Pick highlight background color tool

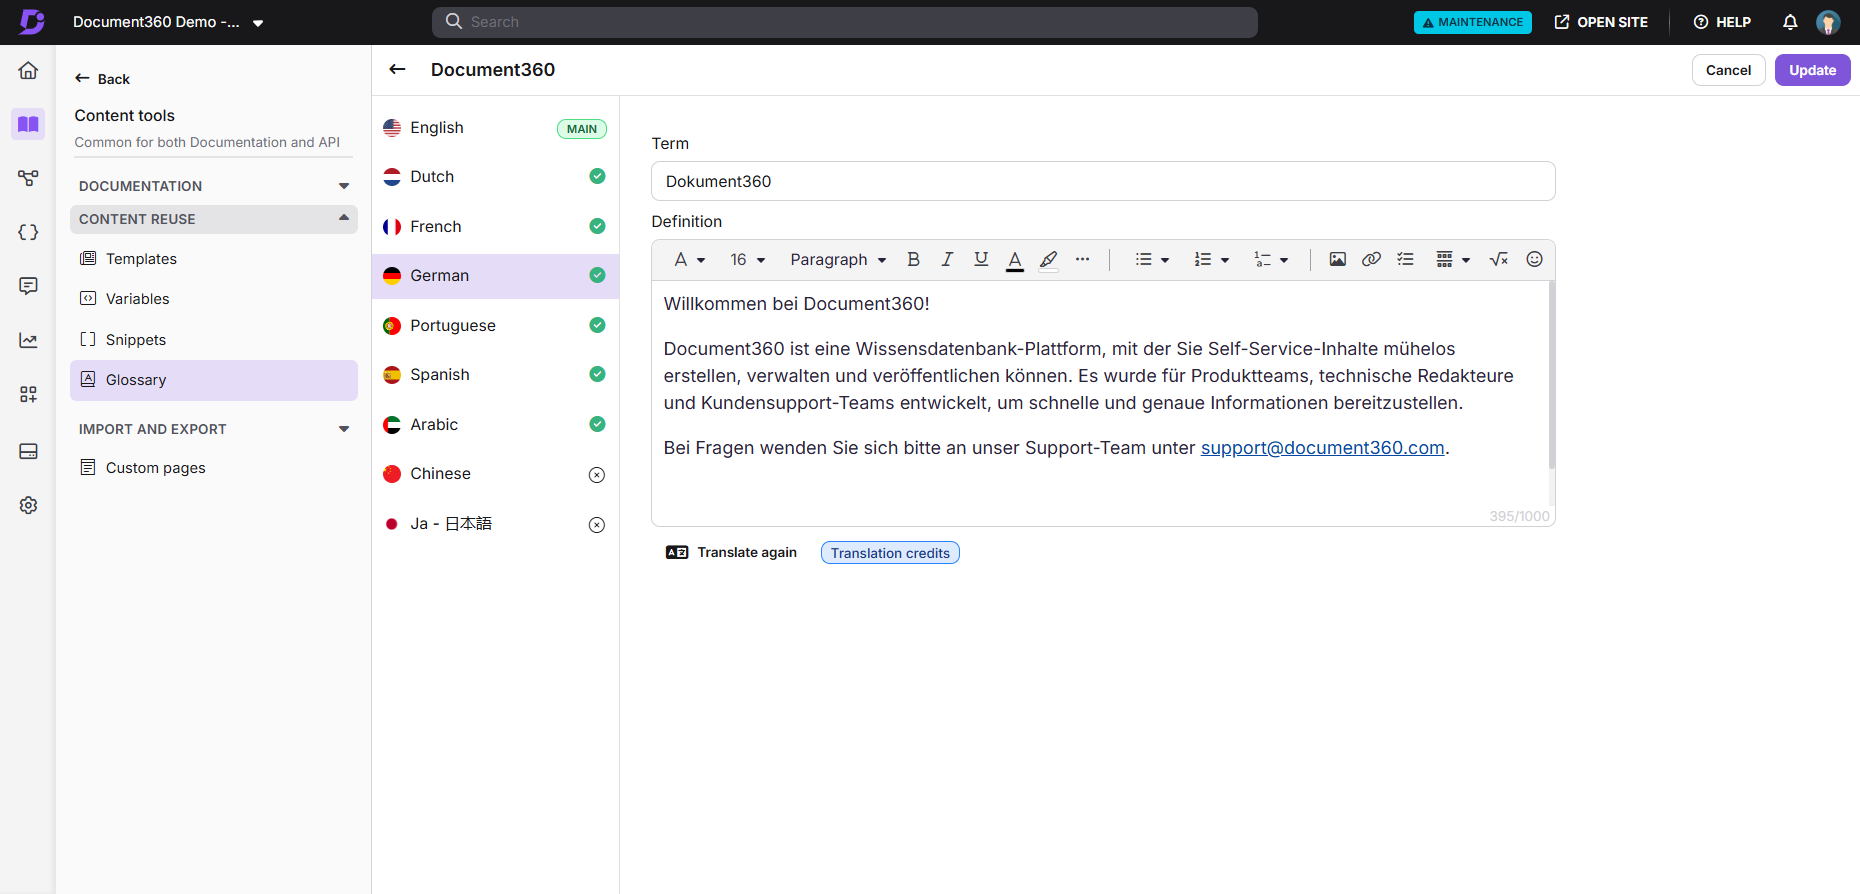pos(1048,260)
